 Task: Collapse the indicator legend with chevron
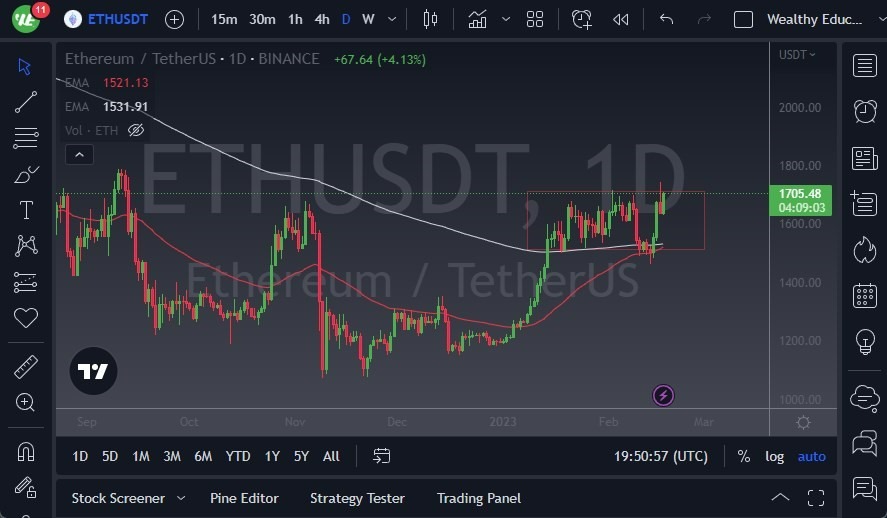tap(79, 155)
